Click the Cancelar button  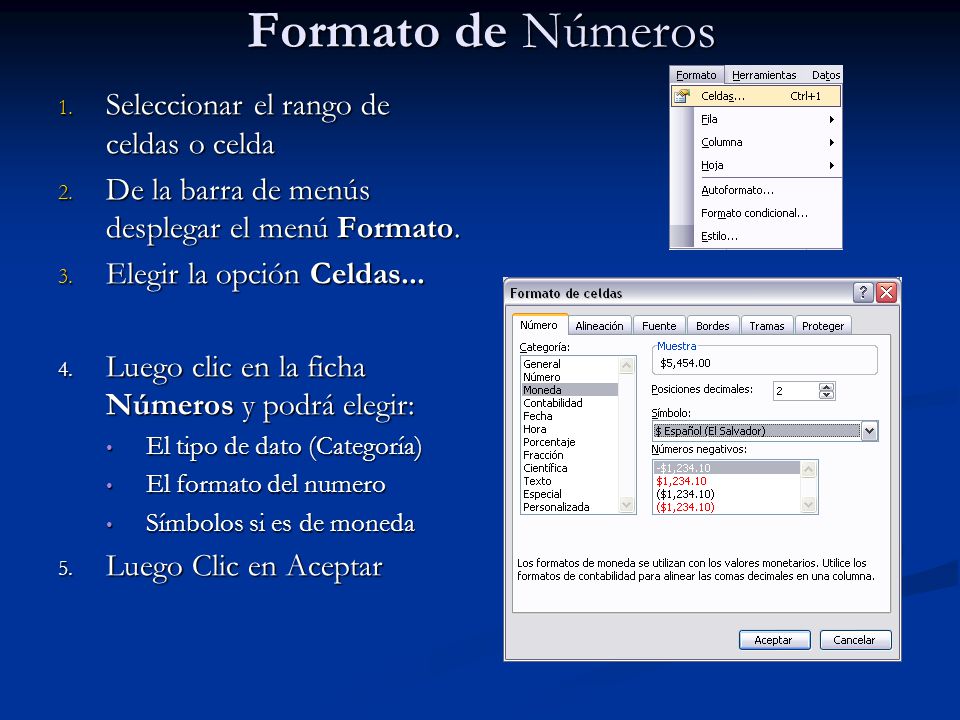pyautogui.click(x=855, y=640)
